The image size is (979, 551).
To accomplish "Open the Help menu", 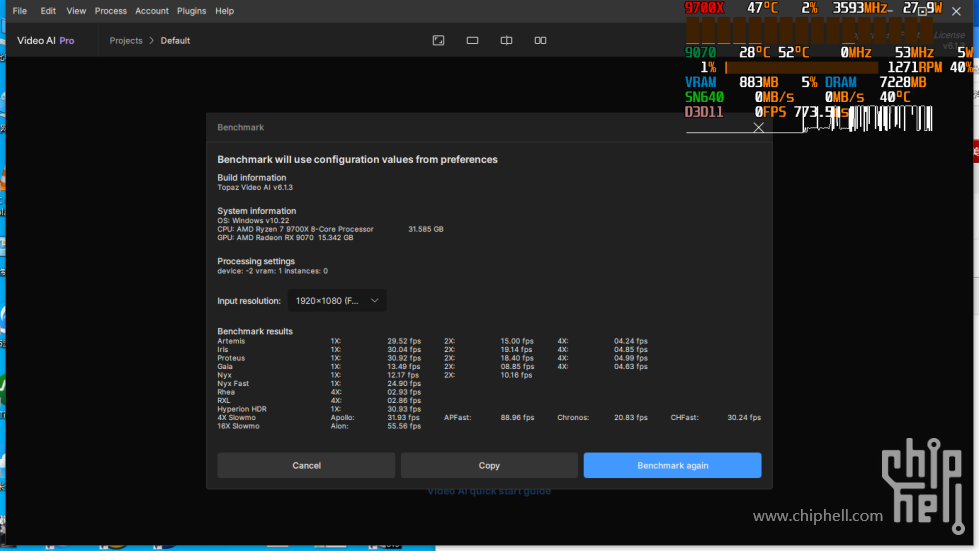I will tap(224, 11).
